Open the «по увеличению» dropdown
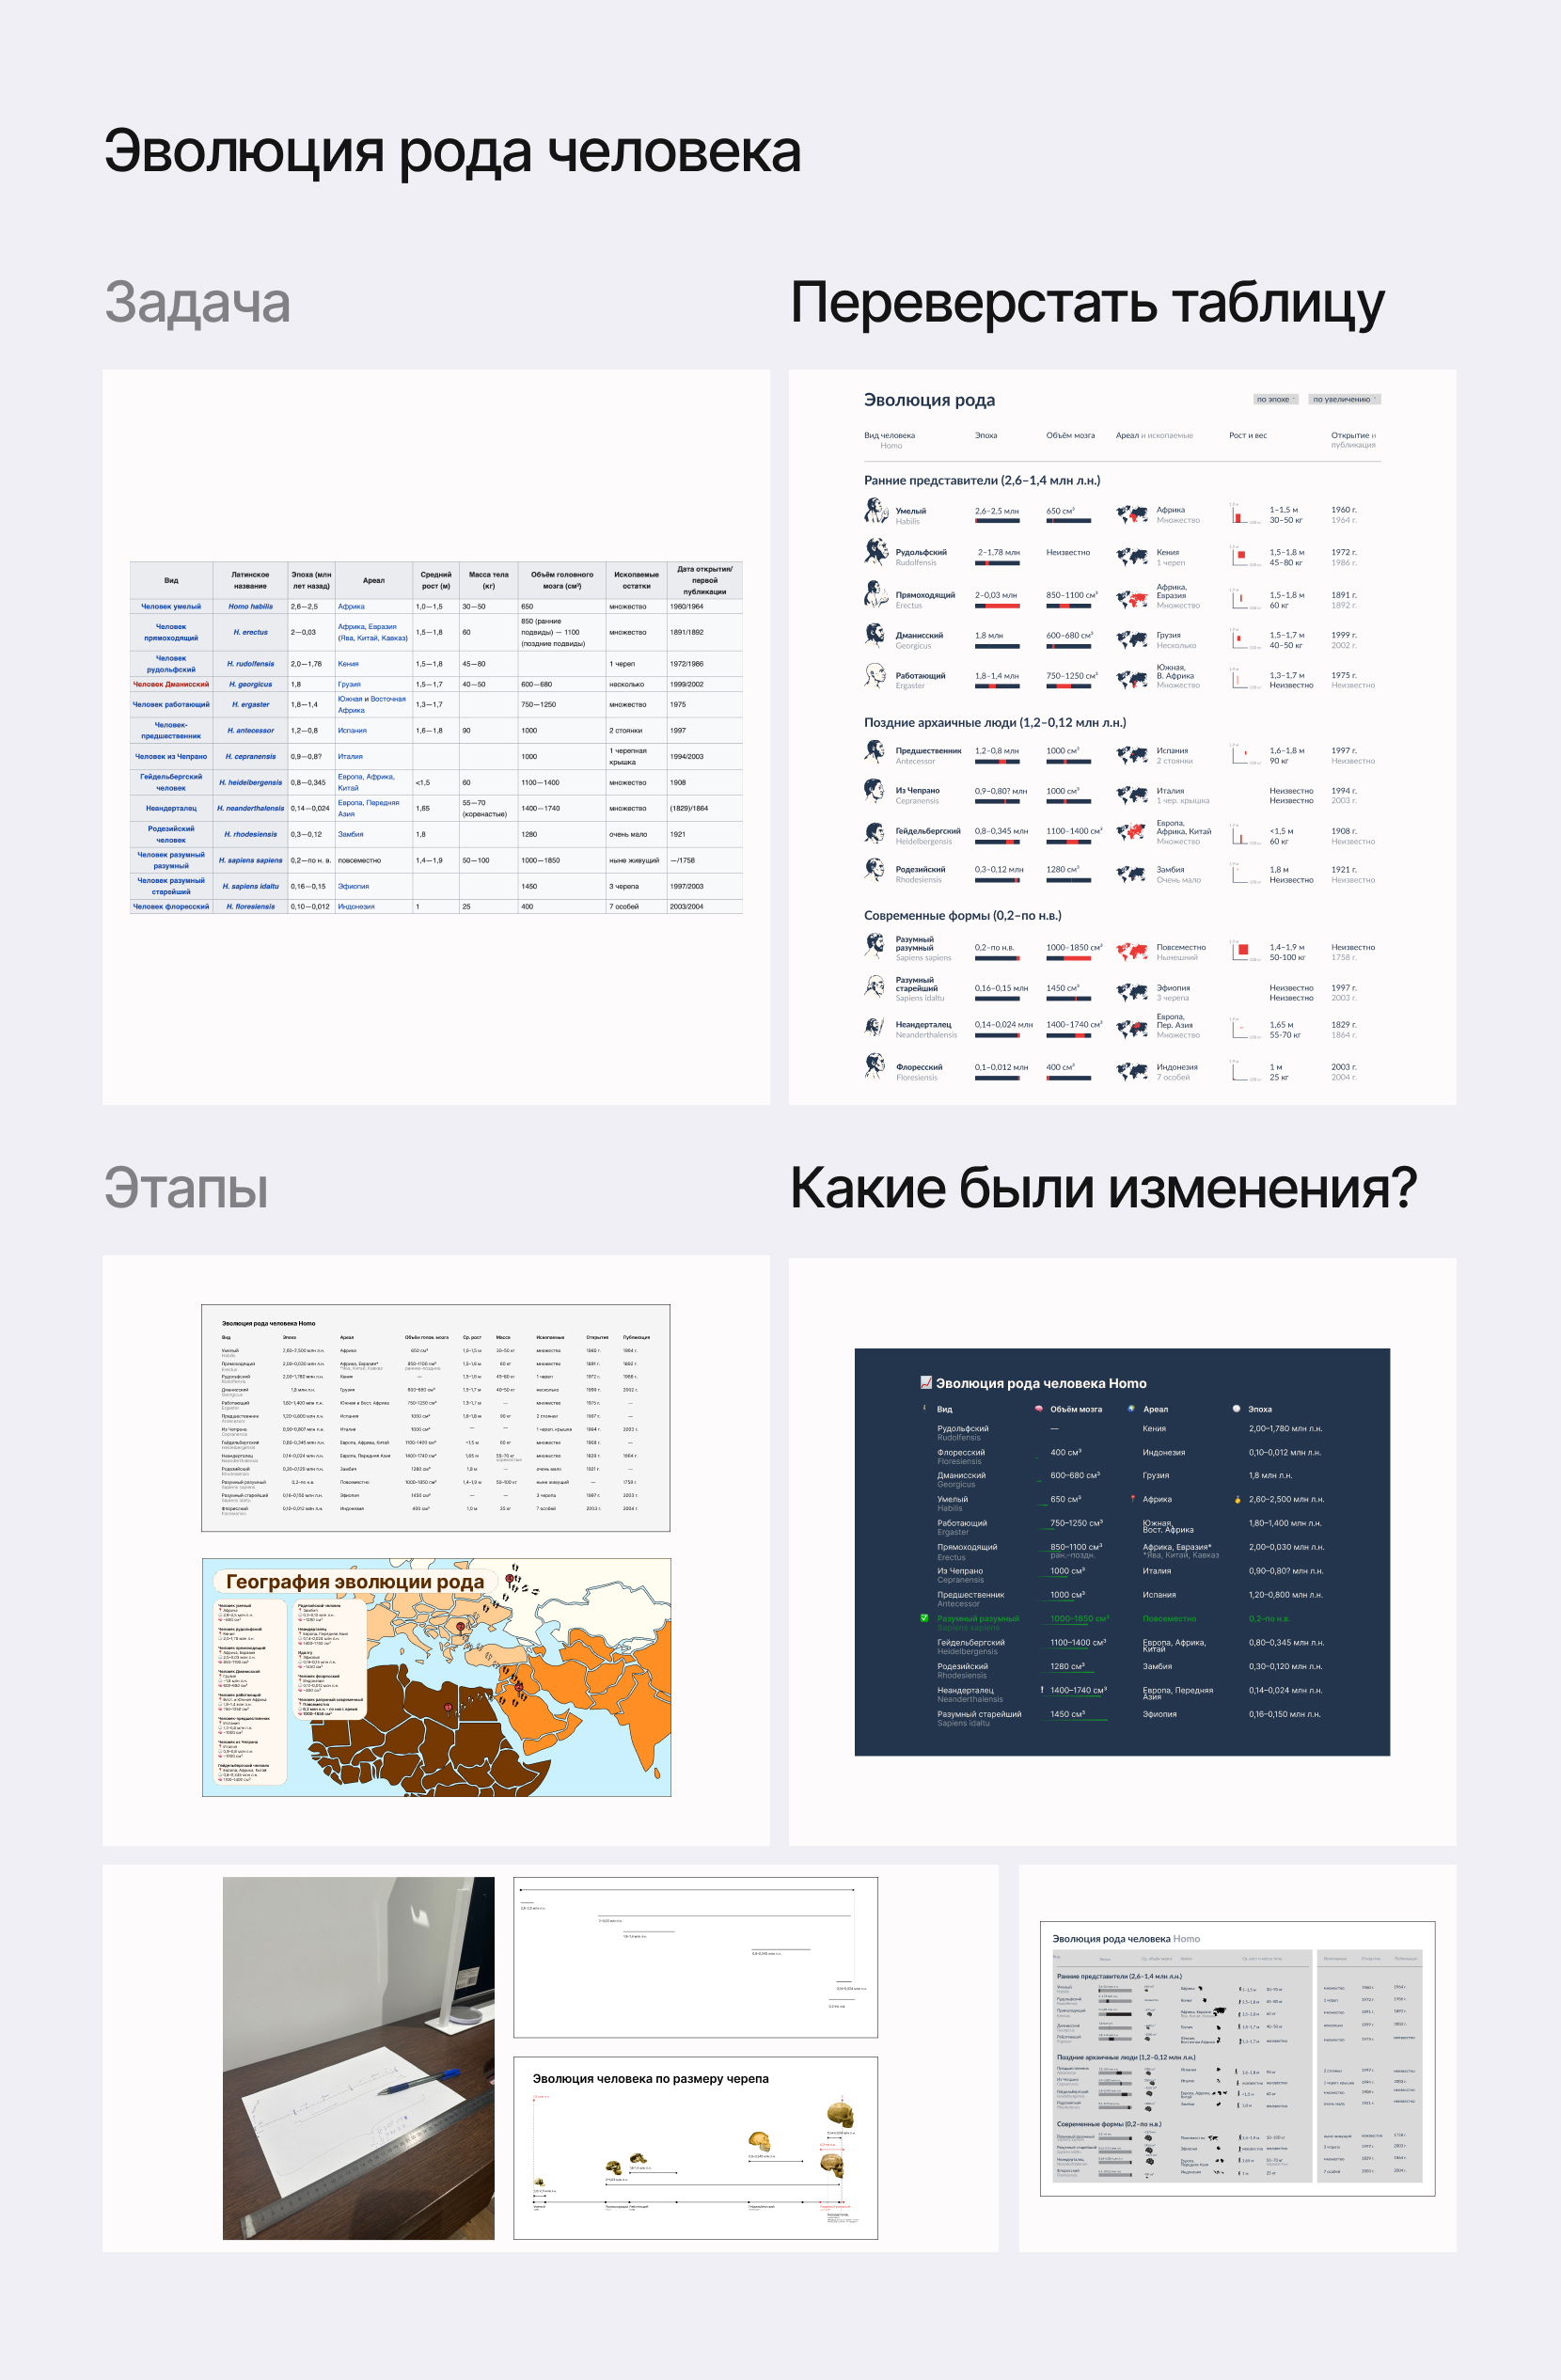This screenshot has width=1561, height=2380. (x=1345, y=400)
